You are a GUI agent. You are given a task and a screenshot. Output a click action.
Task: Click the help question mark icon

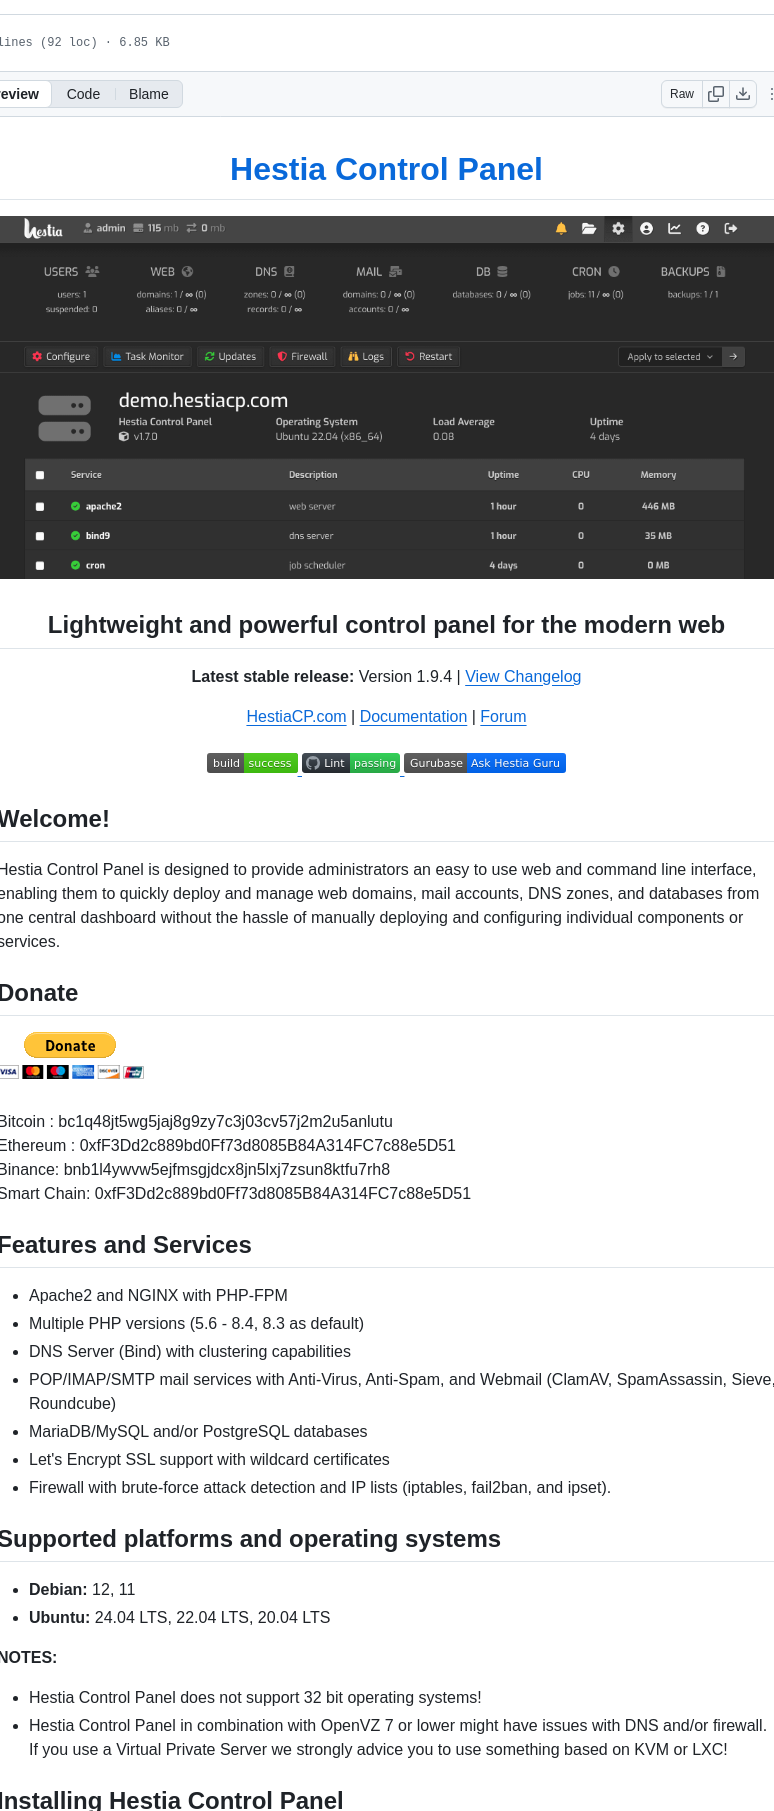pos(703,229)
